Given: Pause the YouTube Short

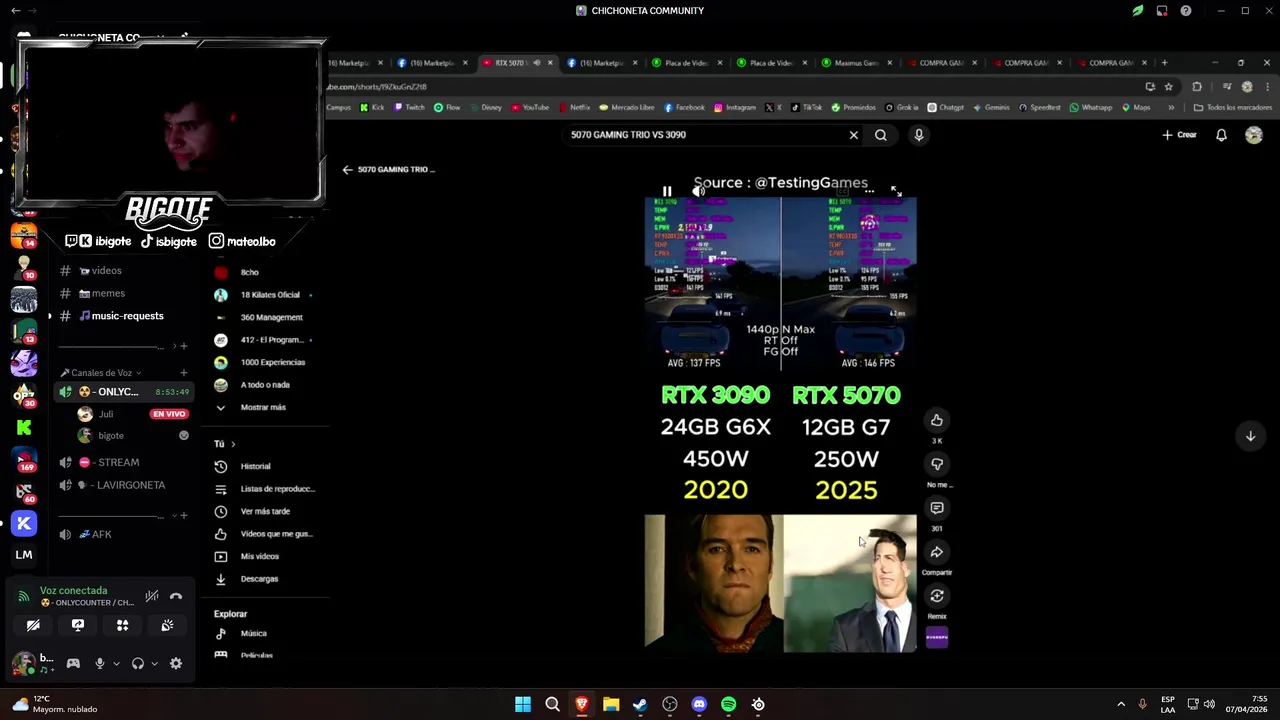Looking at the screenshot, I should [667, 191].
